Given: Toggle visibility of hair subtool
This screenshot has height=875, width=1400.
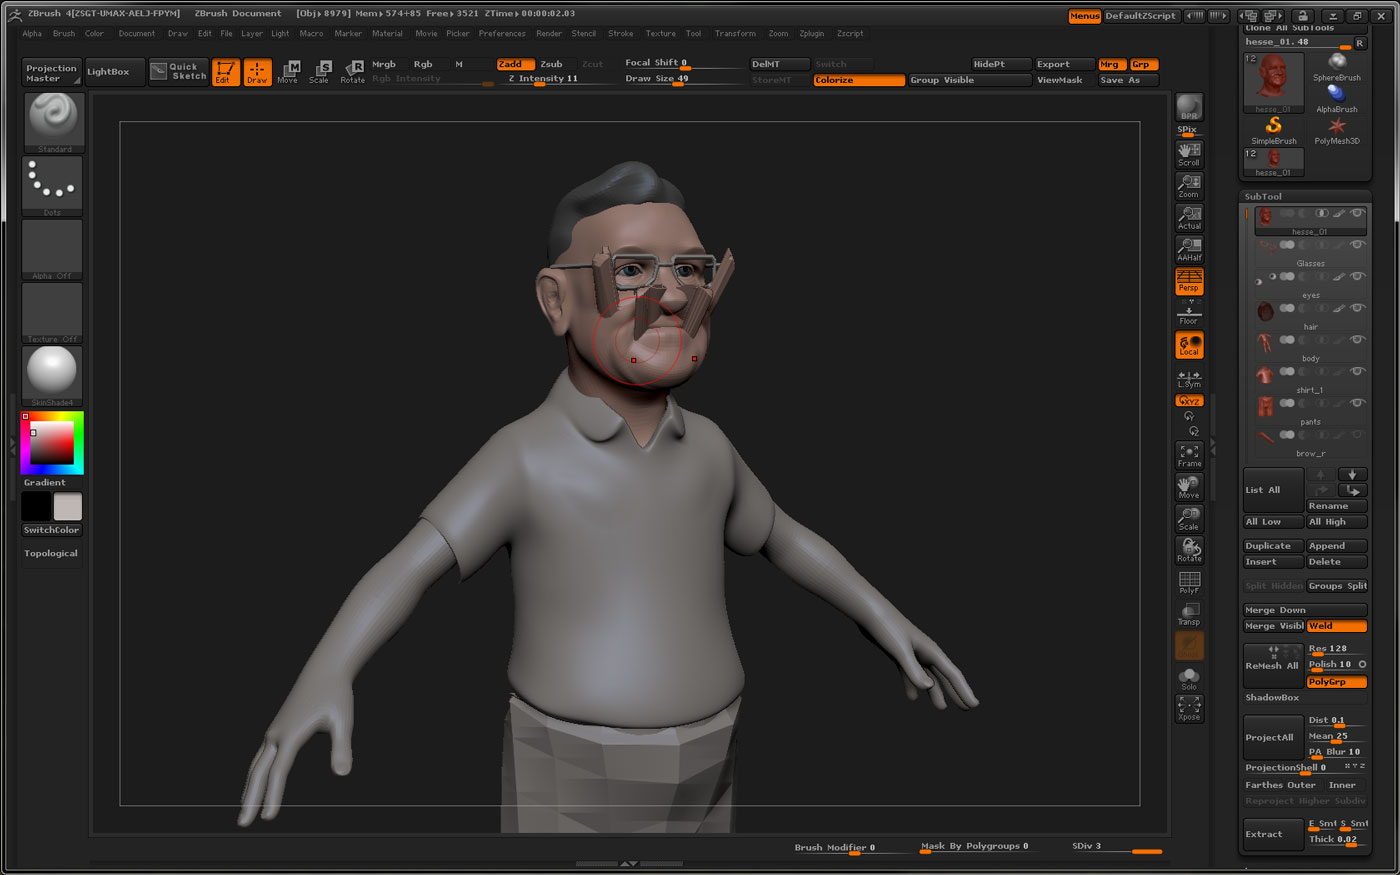Looking at the screenshot, I should pos(1357,309).
